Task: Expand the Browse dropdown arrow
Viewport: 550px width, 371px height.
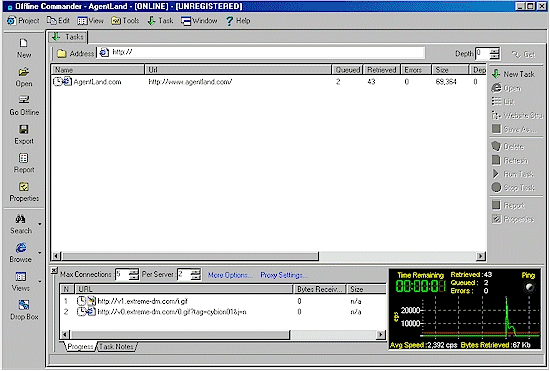Action: [40, 252]
